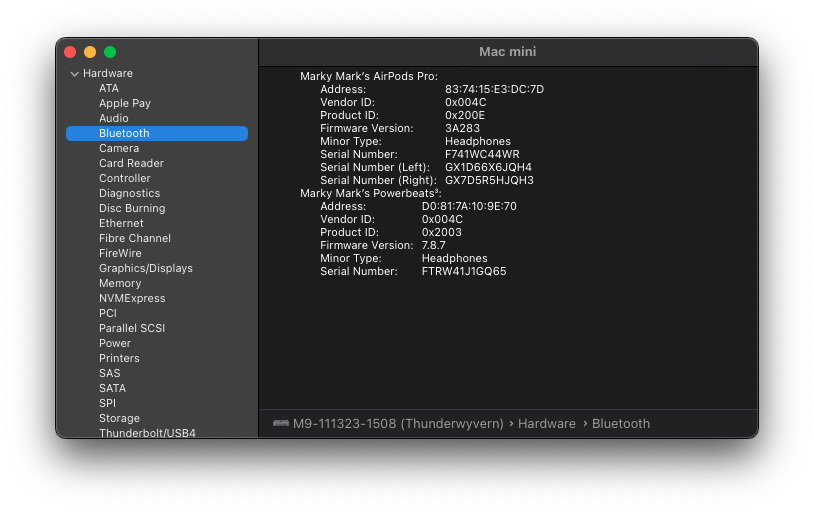Viewport: 814px width, 512px height.
Task: Select the Marky Mark's Powerbeats³ heading
Action: [x=370, y=193]
